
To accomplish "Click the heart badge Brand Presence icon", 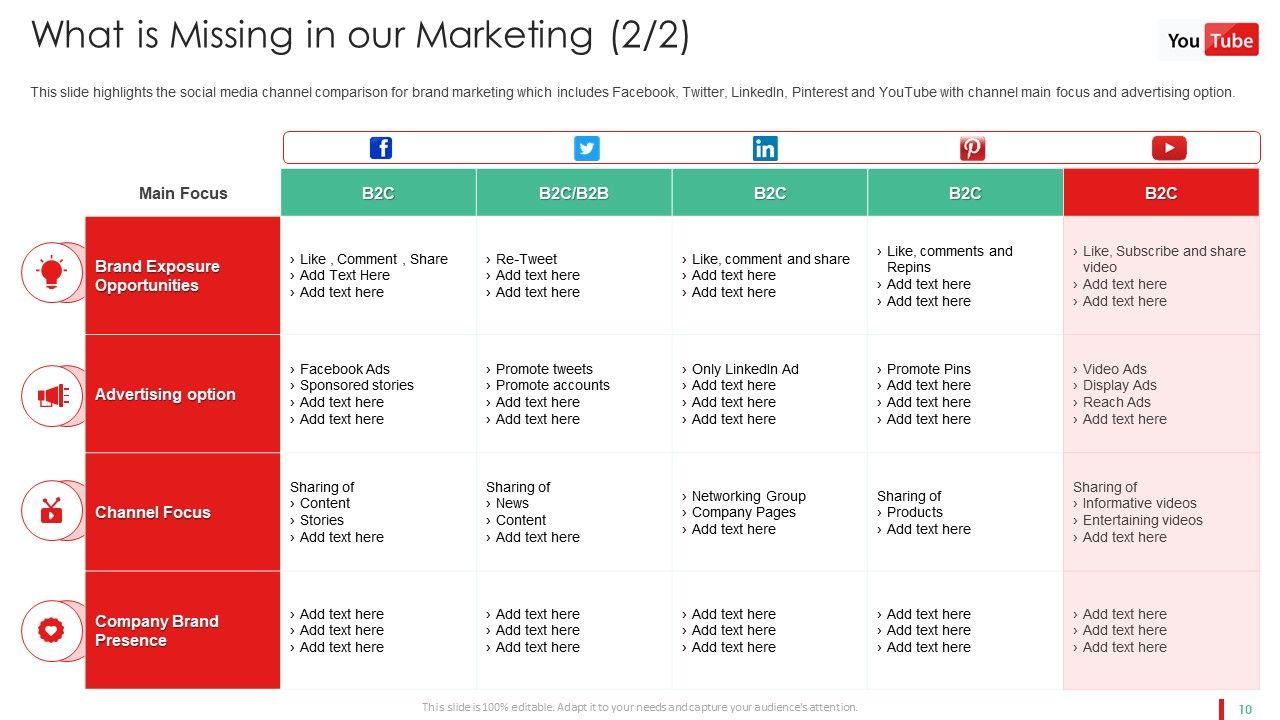I will click(51, 631).
